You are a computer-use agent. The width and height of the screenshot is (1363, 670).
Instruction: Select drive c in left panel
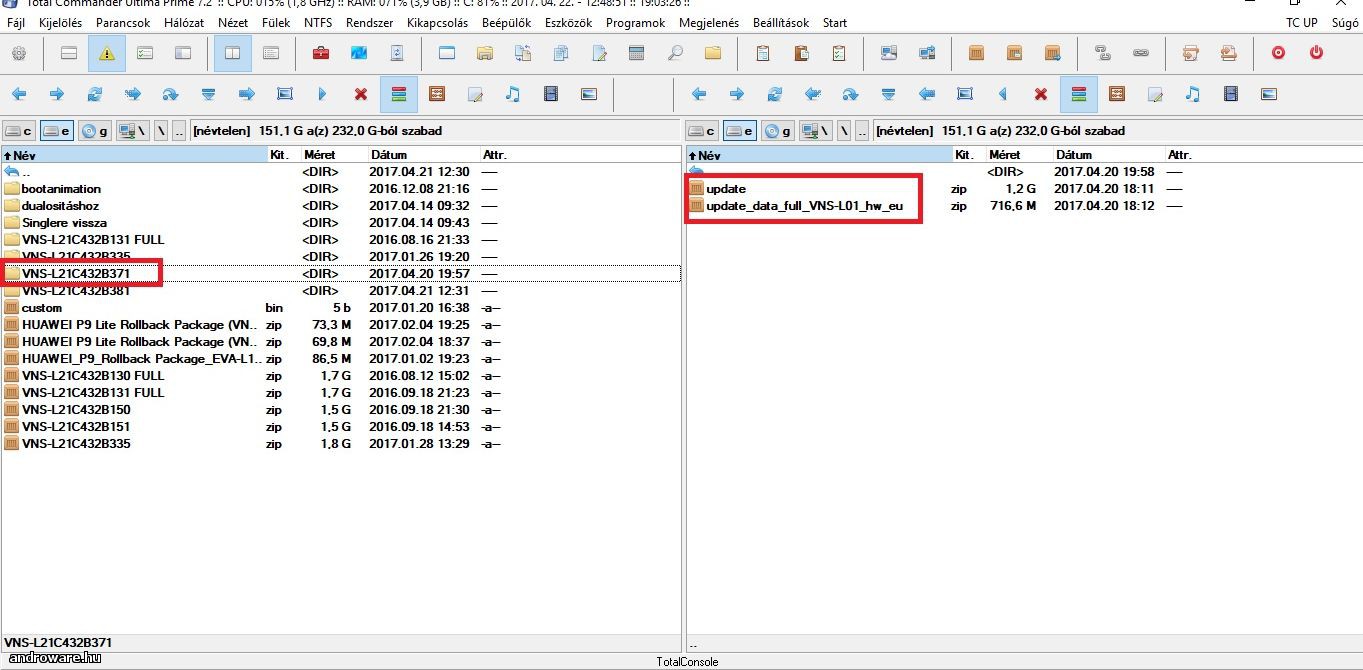19,131
